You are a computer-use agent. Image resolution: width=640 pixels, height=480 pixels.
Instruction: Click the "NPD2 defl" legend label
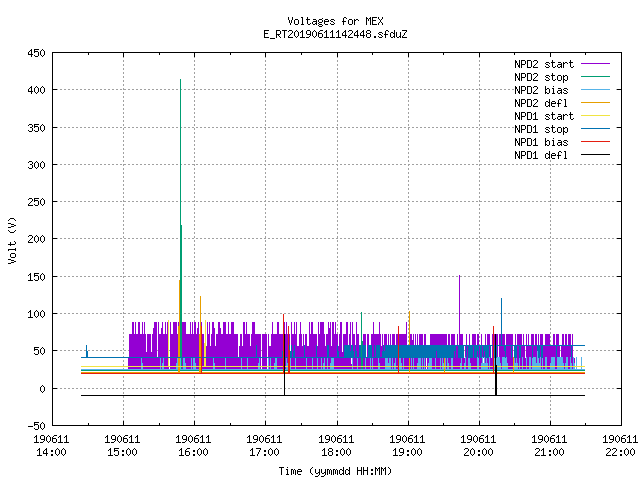tap(541, 103)
